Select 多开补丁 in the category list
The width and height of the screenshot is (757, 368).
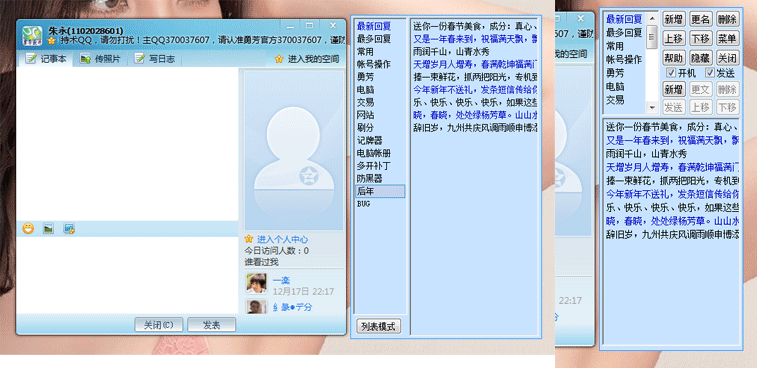374,166
